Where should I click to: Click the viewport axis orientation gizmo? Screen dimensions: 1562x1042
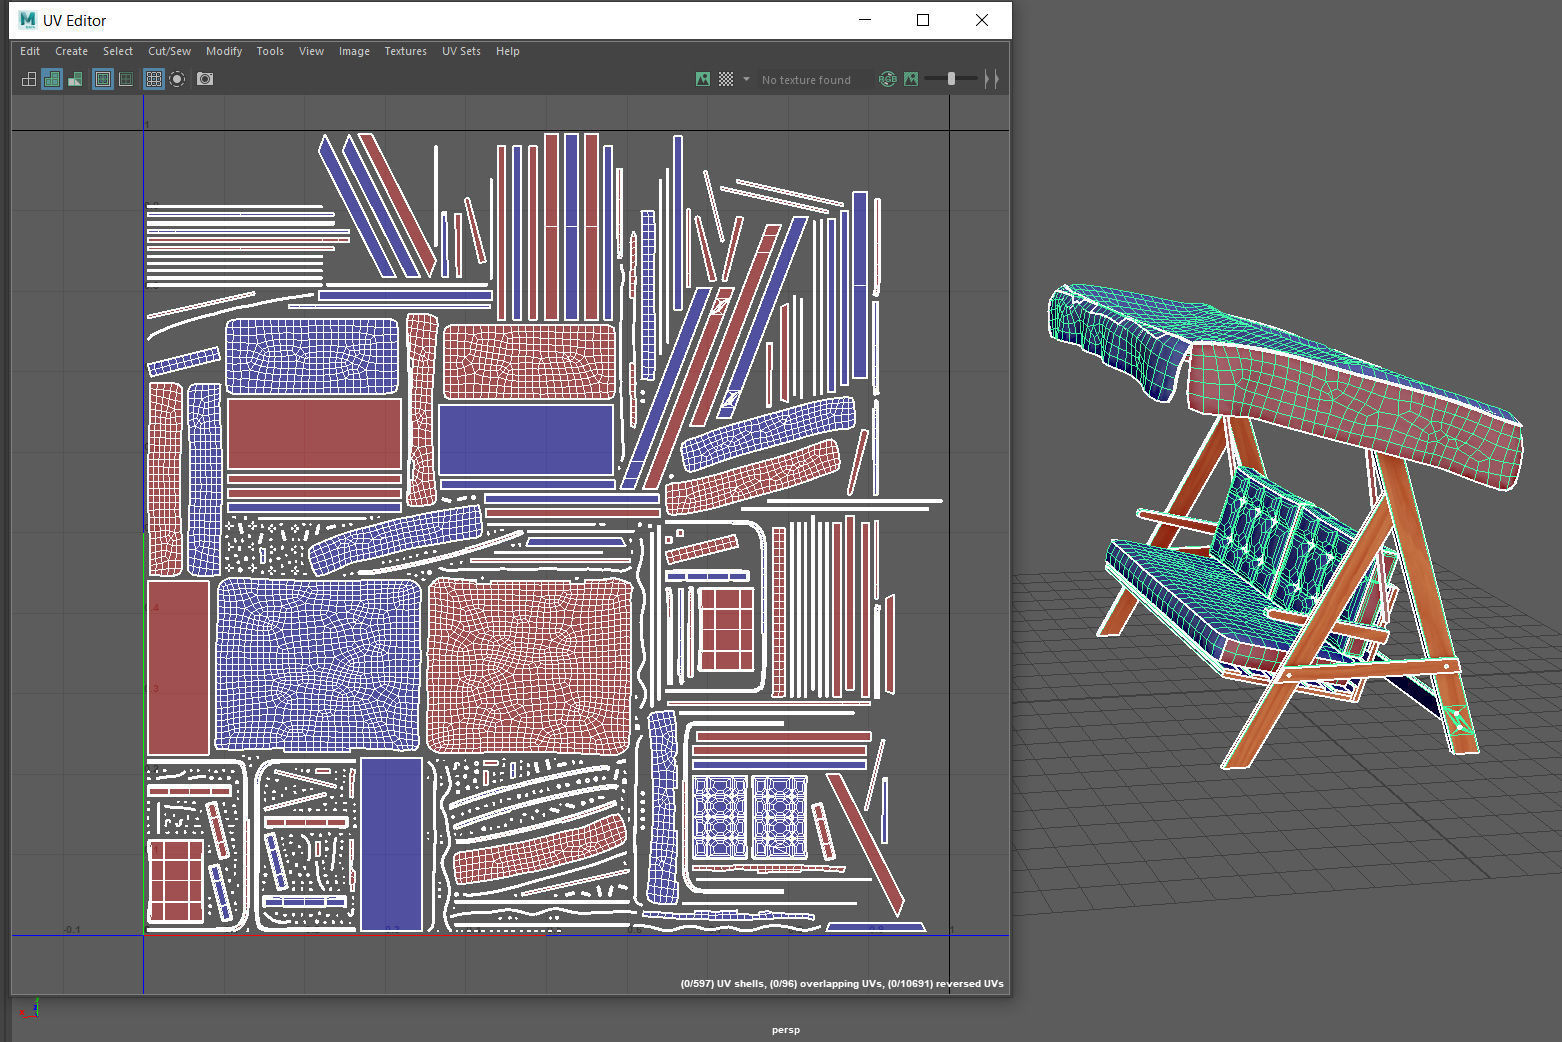[x=31, y=1008]
